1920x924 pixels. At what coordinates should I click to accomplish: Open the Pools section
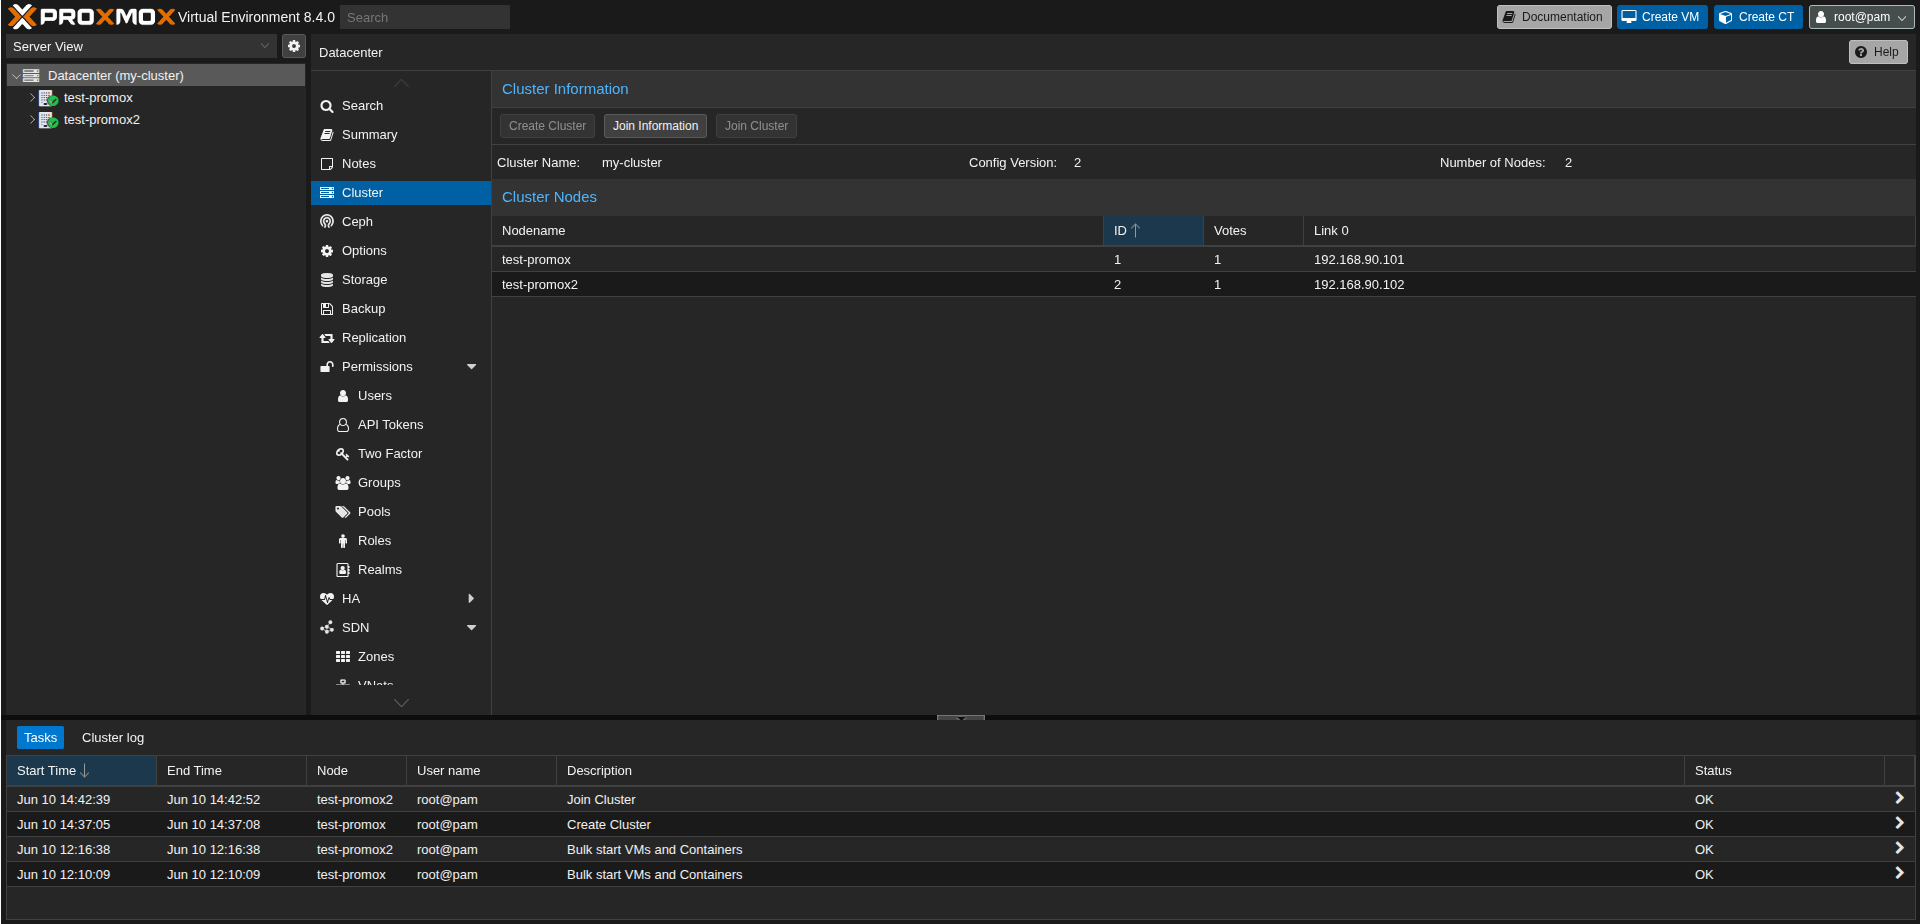374,511
